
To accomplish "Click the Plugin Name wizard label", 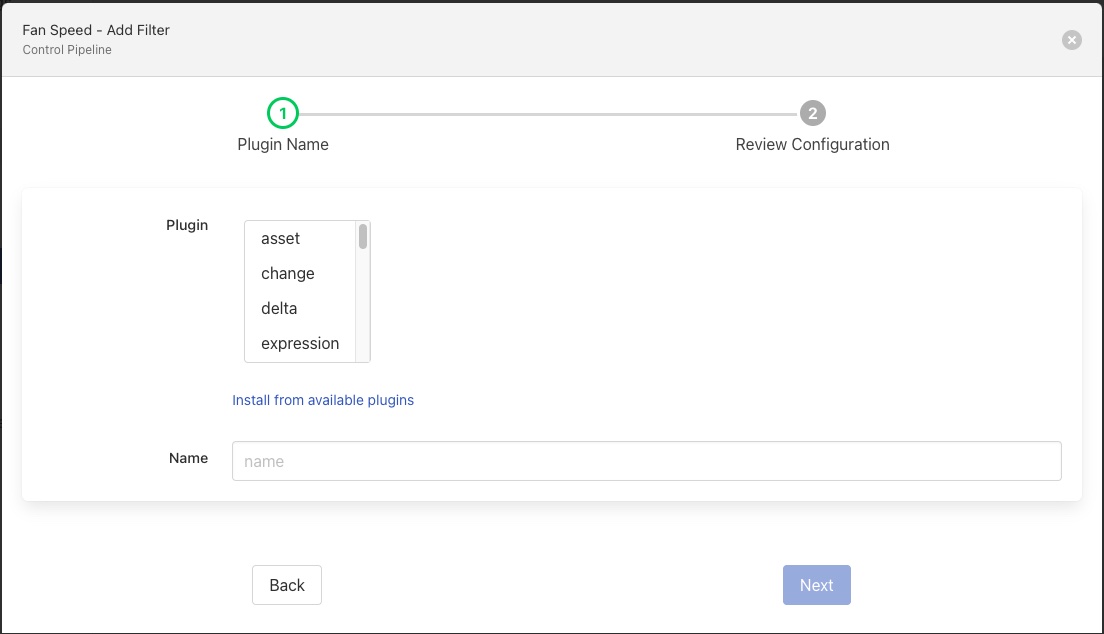I will 283,144.
